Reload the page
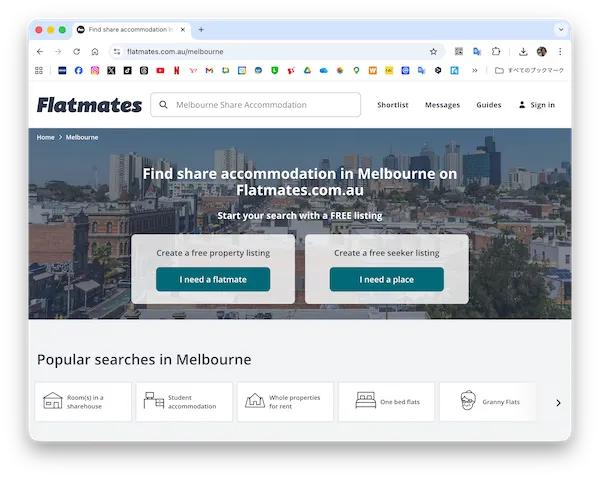 point(77,51)
